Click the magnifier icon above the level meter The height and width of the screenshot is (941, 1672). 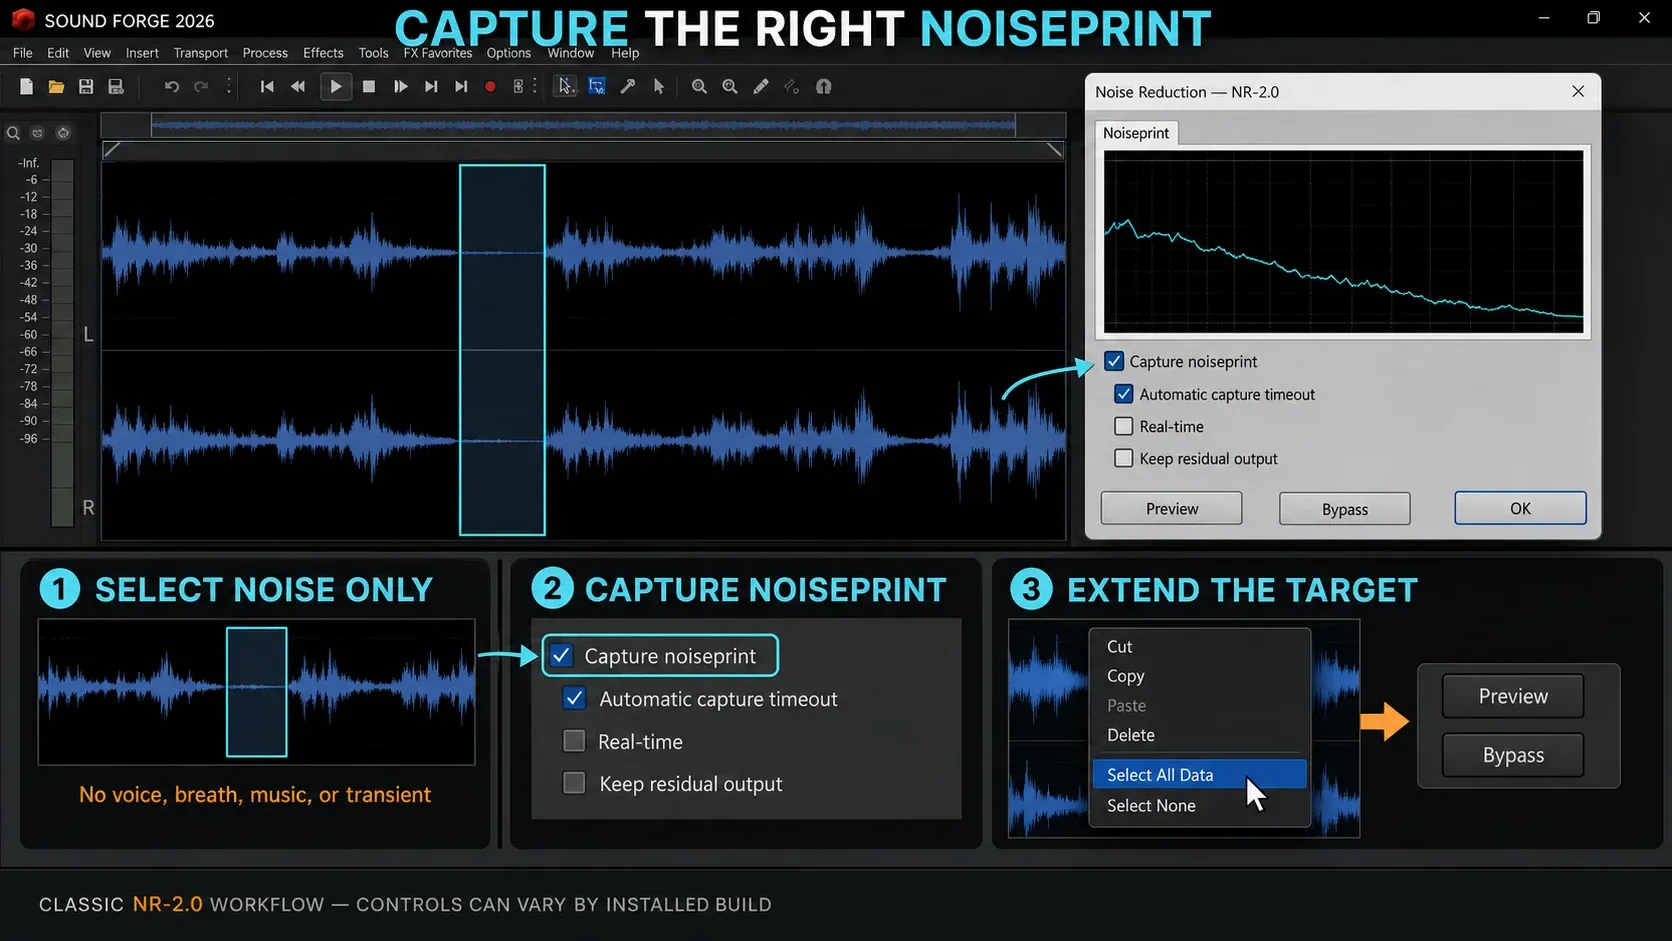tap(13, 133)
